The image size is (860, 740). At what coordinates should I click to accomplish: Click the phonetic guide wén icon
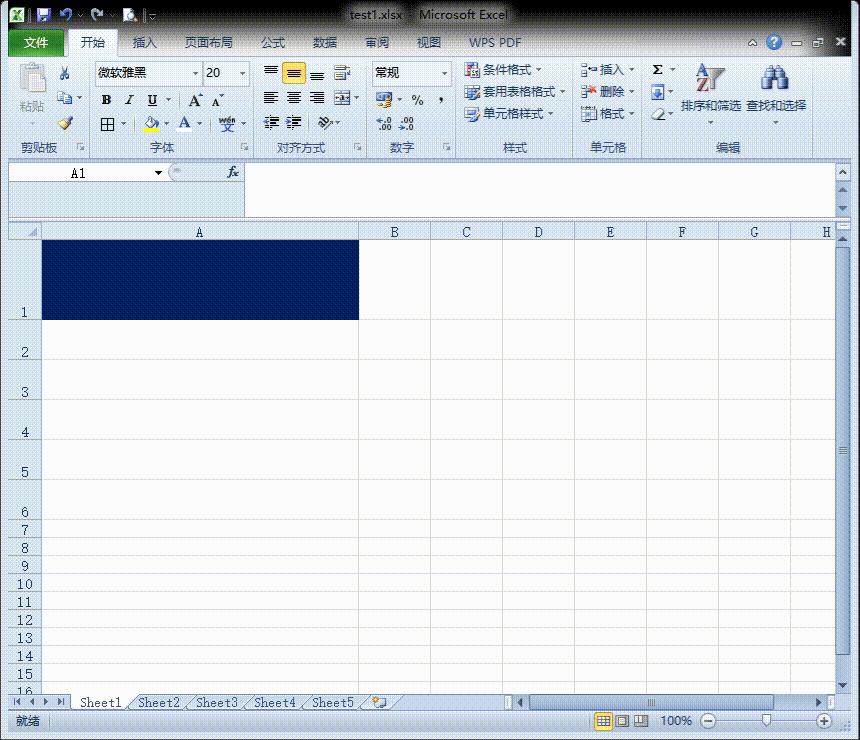[227, 124]
